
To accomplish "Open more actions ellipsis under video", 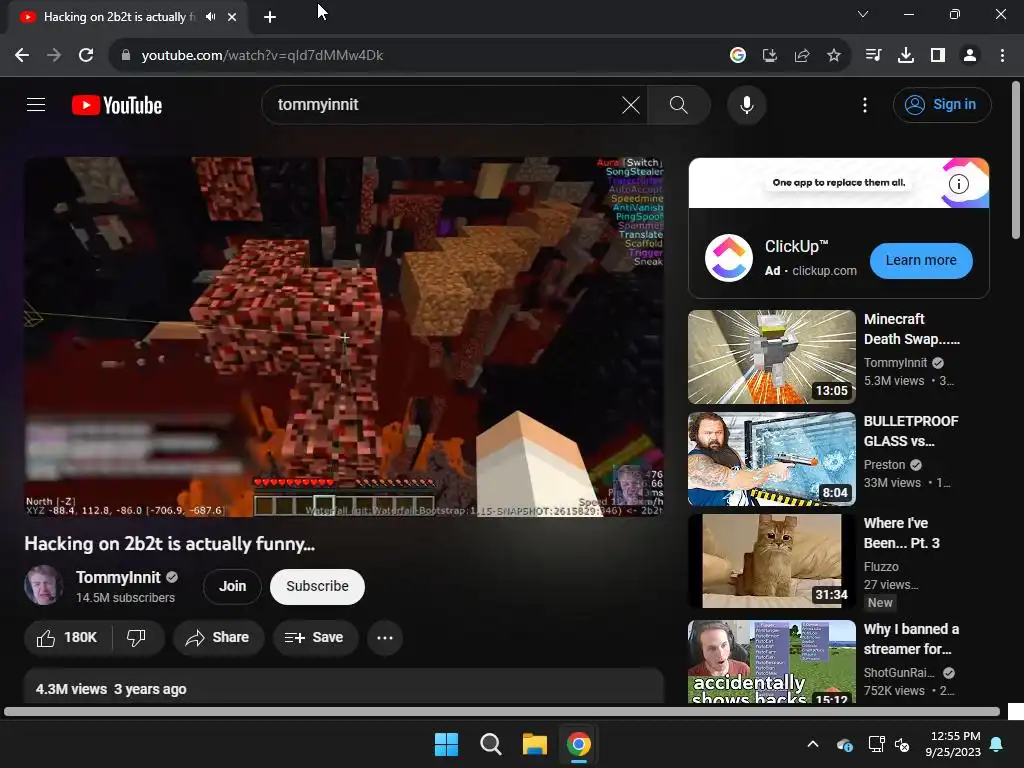I will [385, 637].
